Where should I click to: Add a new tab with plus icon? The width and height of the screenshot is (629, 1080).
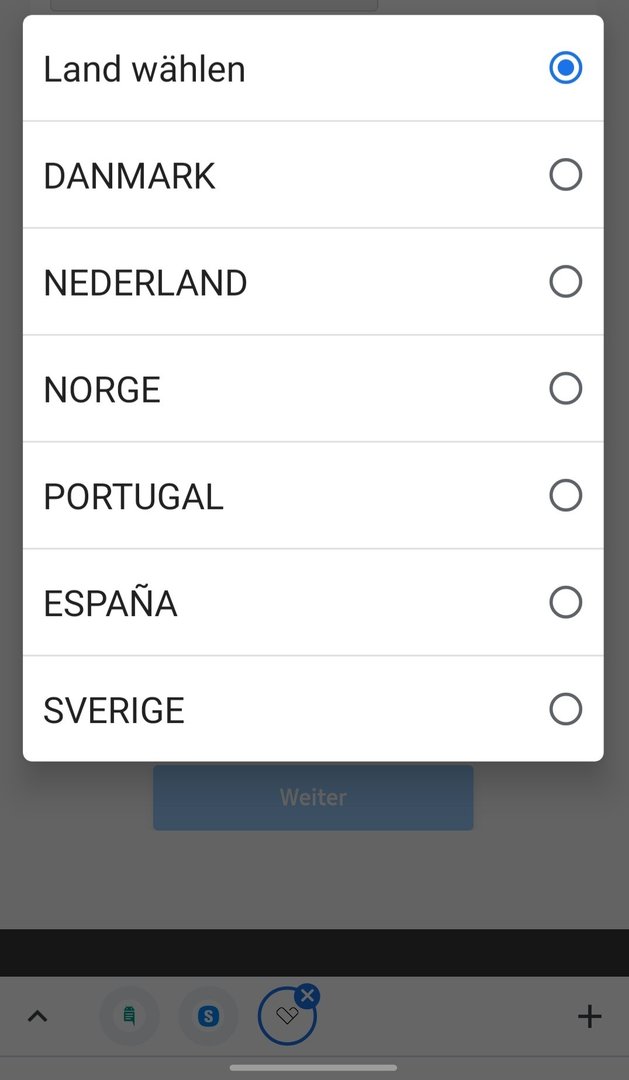589,1016
